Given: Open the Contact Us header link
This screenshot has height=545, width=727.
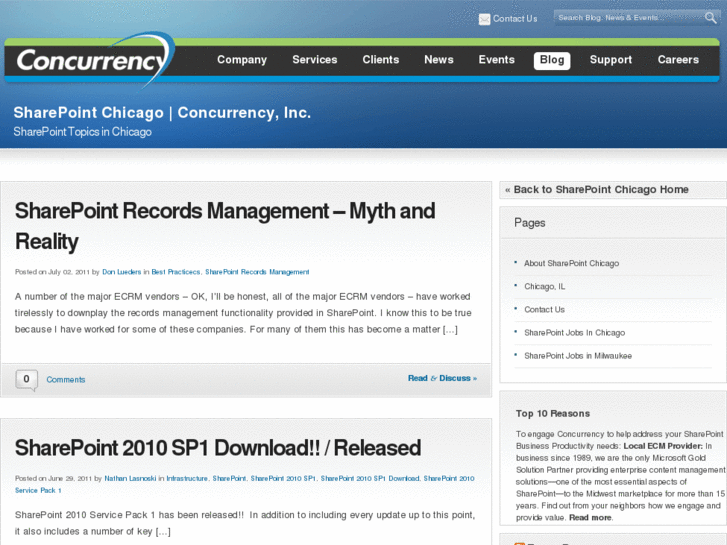Looking at the screenshot, I should (515, 19).
